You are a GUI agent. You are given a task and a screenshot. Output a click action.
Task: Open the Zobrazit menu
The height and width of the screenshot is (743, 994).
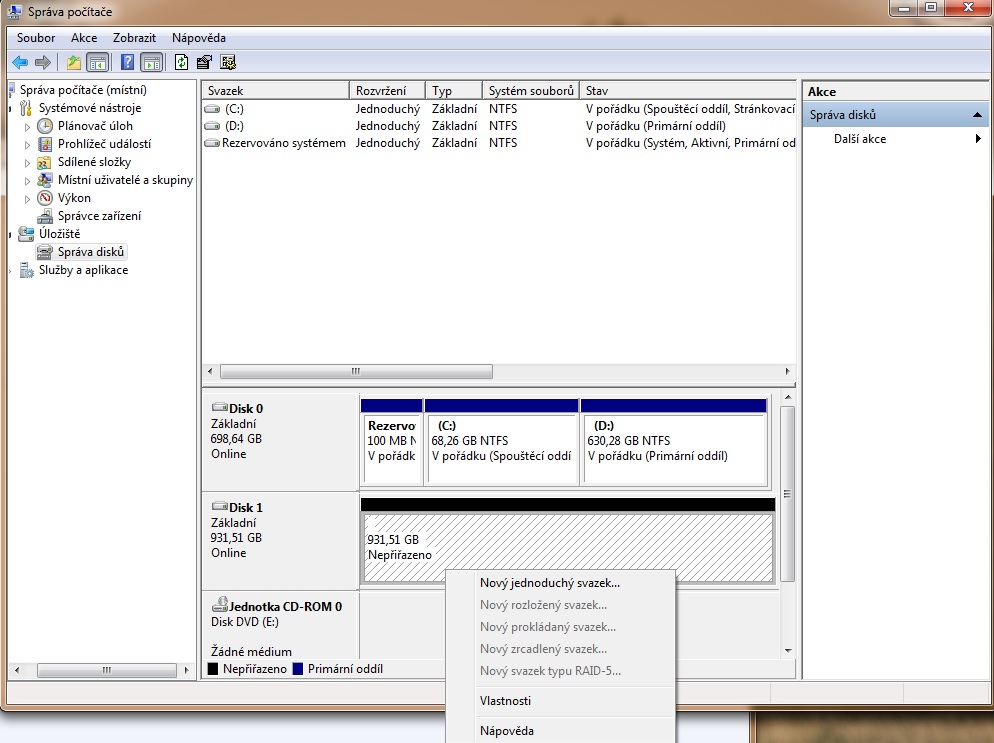(134, 38)
